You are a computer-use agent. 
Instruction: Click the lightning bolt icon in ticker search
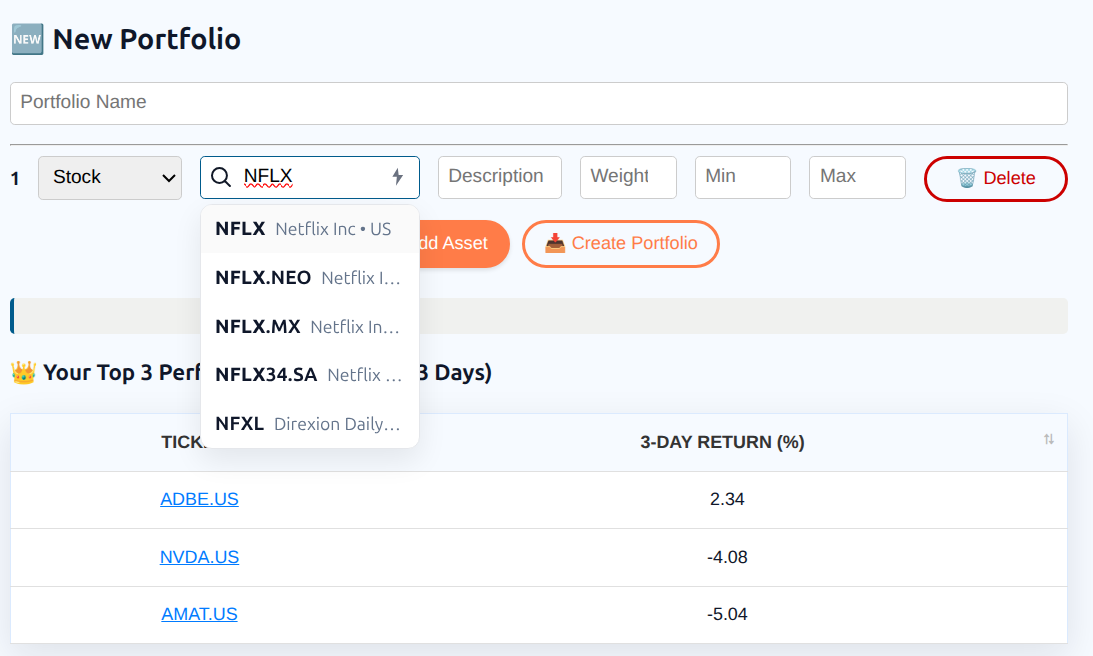[397, 177]
